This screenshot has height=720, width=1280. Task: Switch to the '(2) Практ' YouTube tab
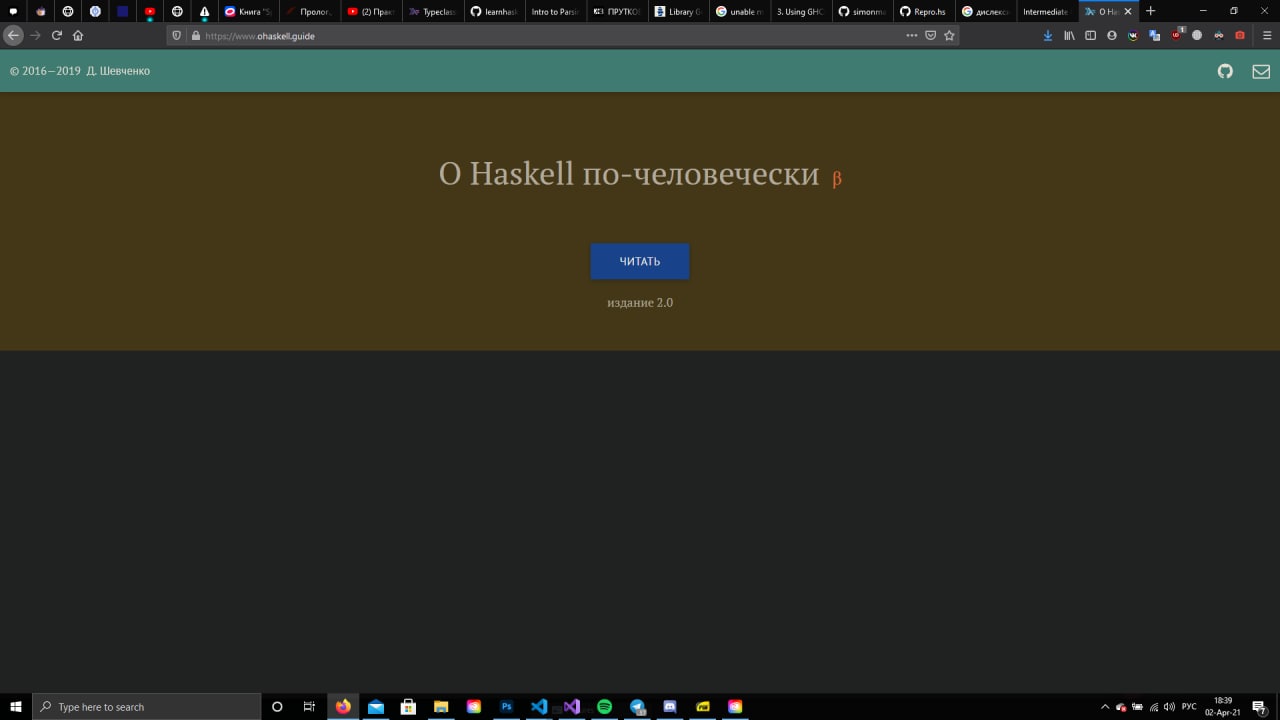pyautogui.click(x=370, y=11)
